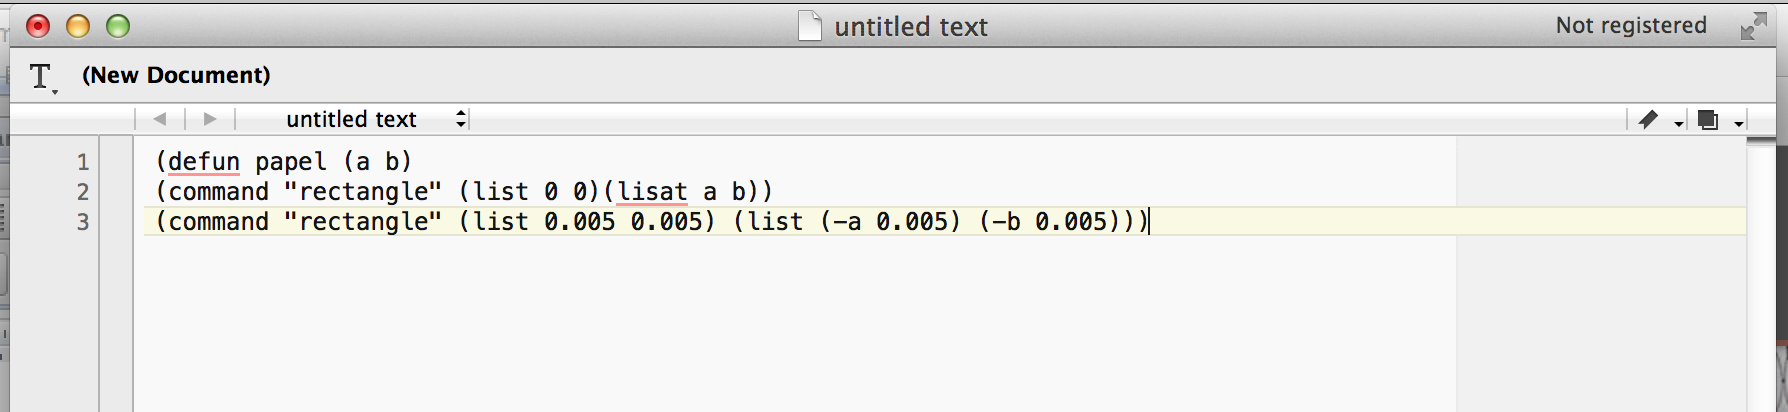Click the previous document back arrow
Image resolution: width=1788 pixels, height=412 pixels.
(160, 119)
